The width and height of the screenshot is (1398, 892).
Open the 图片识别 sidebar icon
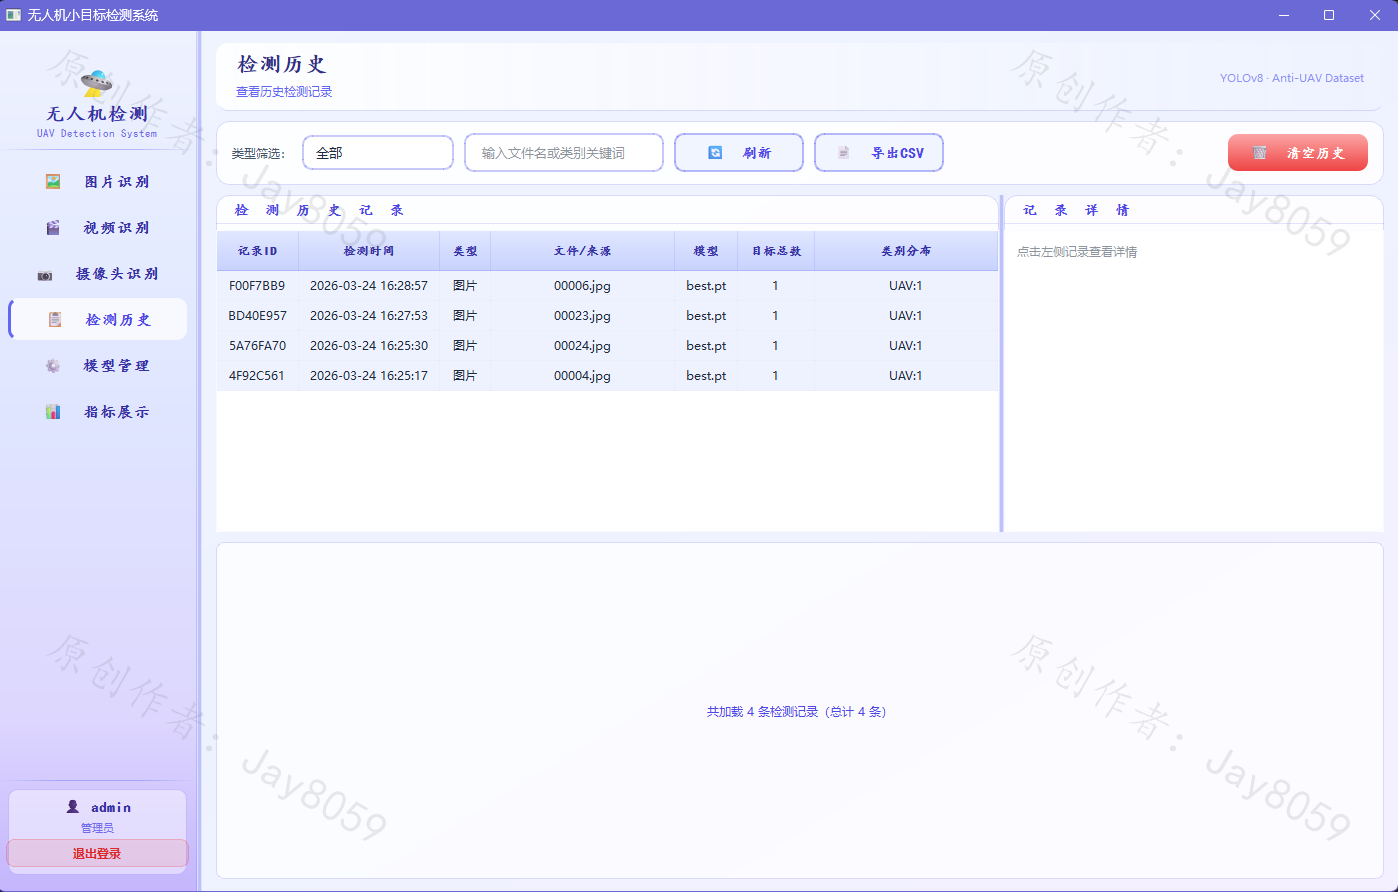pyautogui.click(x=53, y=182)
